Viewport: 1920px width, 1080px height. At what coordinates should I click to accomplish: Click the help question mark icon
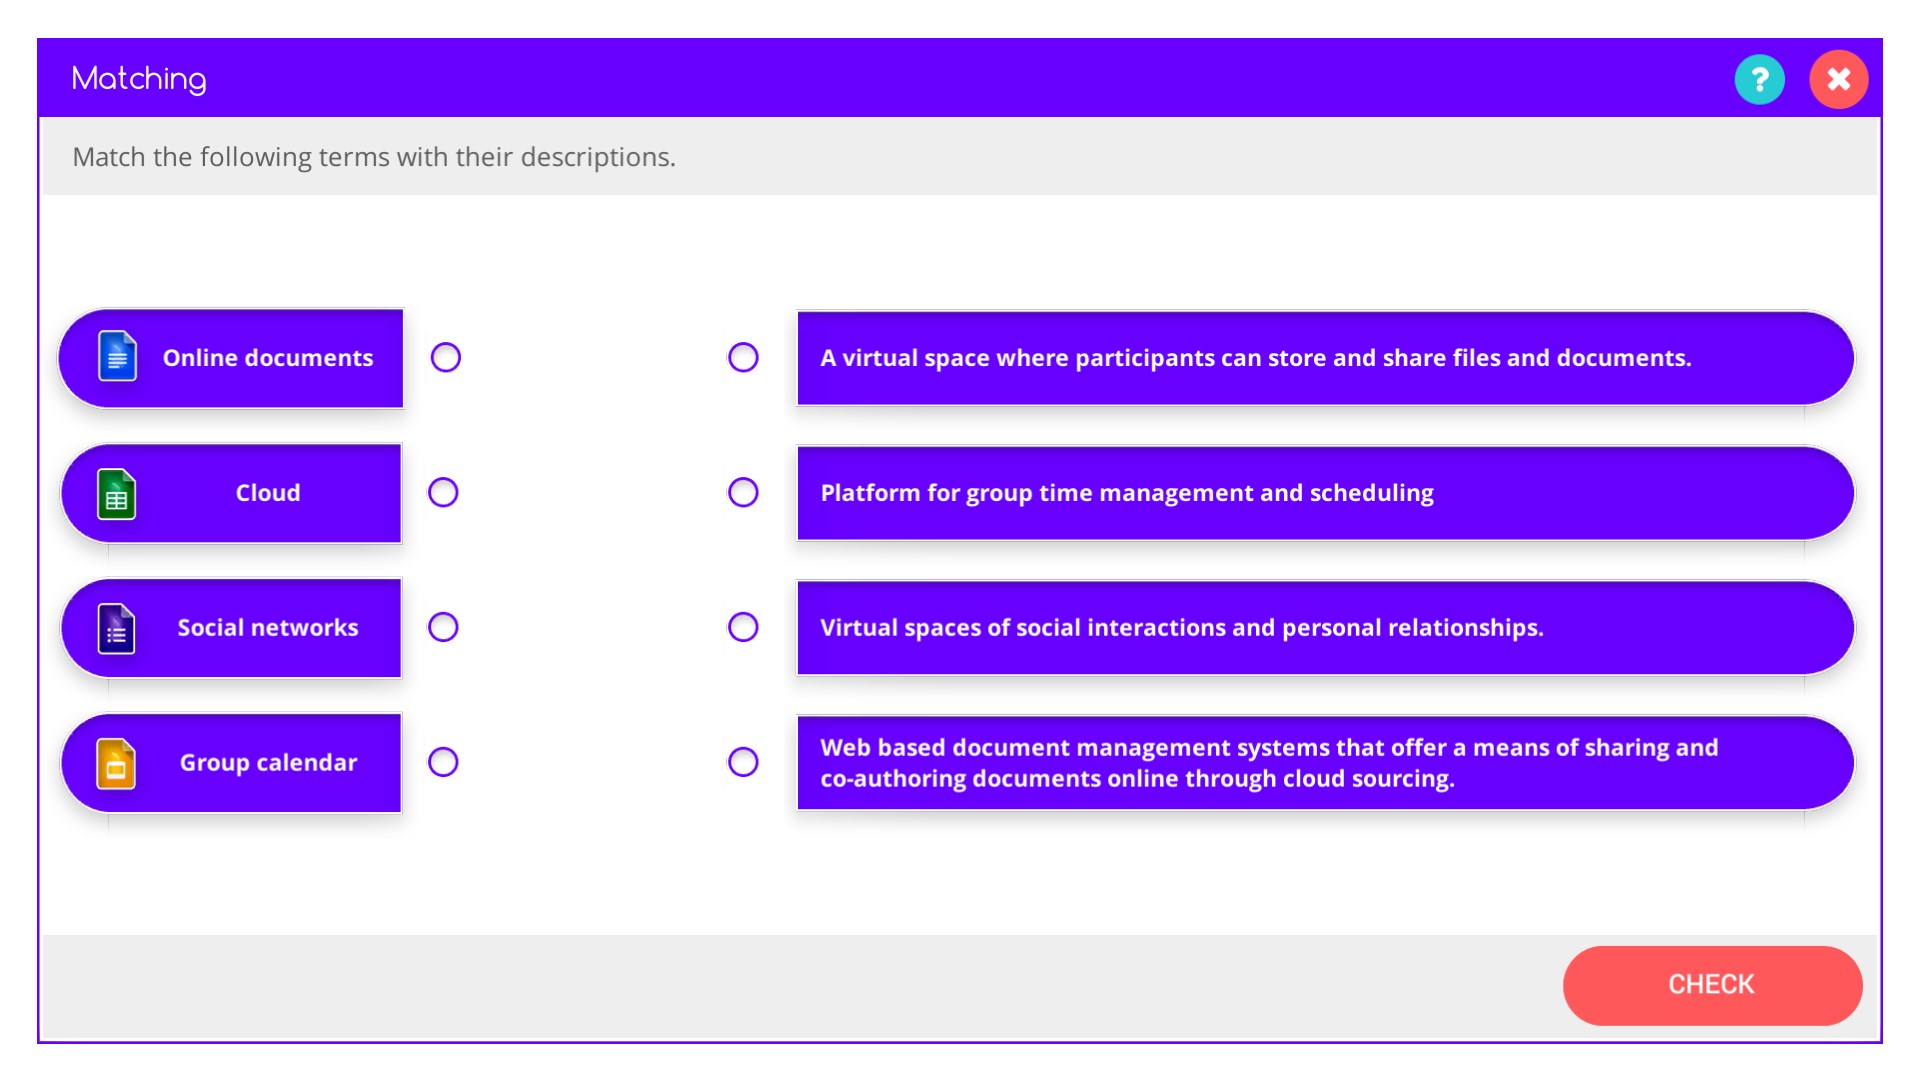(x=1759, y=80)
